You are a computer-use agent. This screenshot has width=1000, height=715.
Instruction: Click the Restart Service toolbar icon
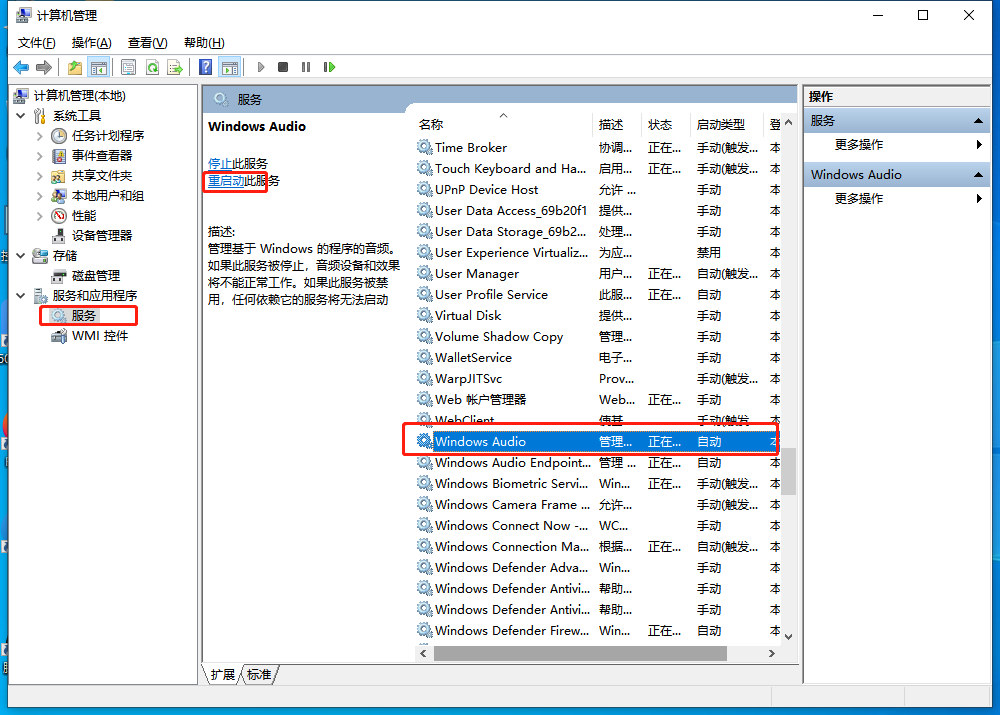(x=328, y=67)
